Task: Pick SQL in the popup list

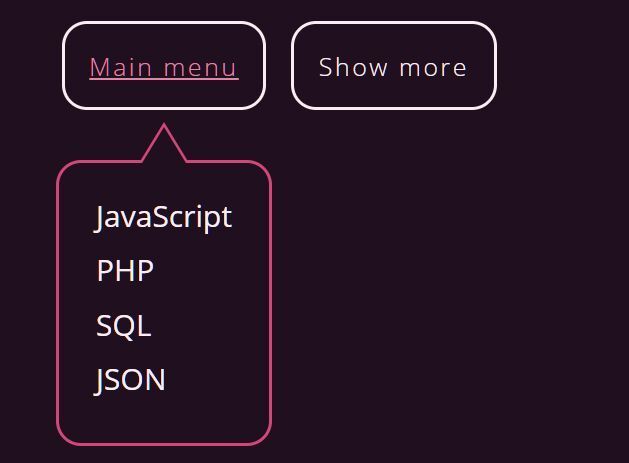Action: click(124, 325)
